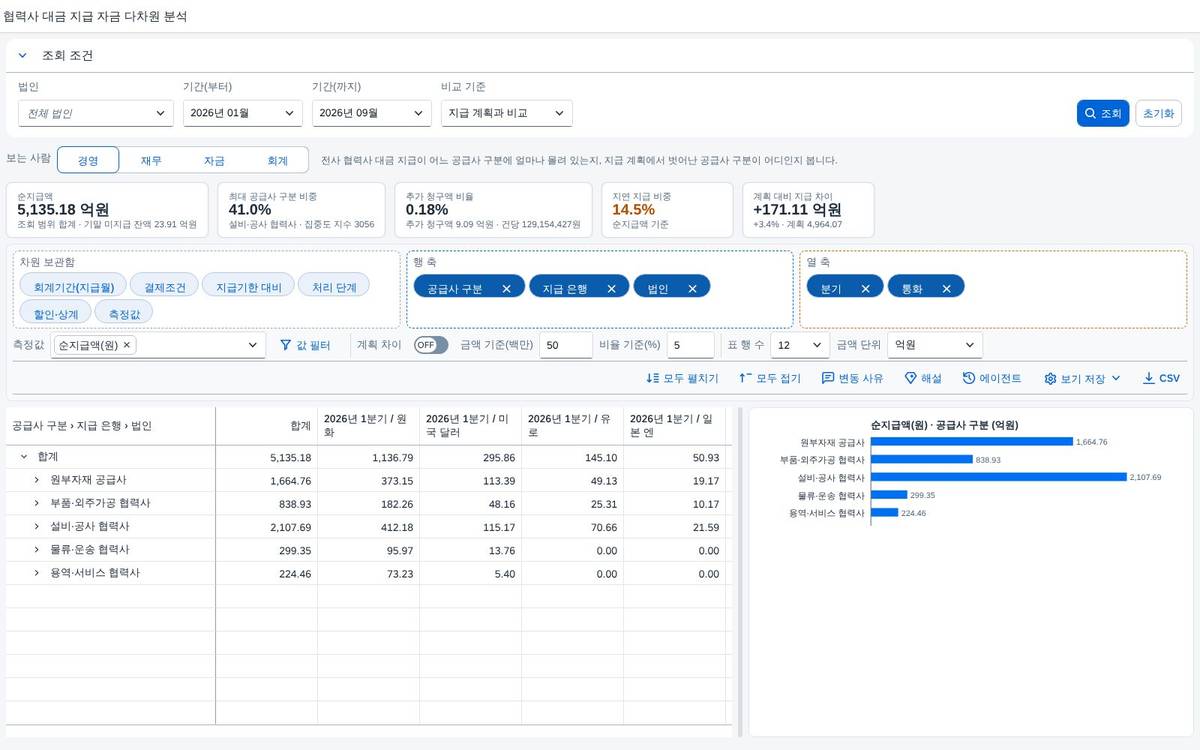Remove 공급사 구분 from row axis
This screenshot has width=1200, height=750.
point(506,289)
